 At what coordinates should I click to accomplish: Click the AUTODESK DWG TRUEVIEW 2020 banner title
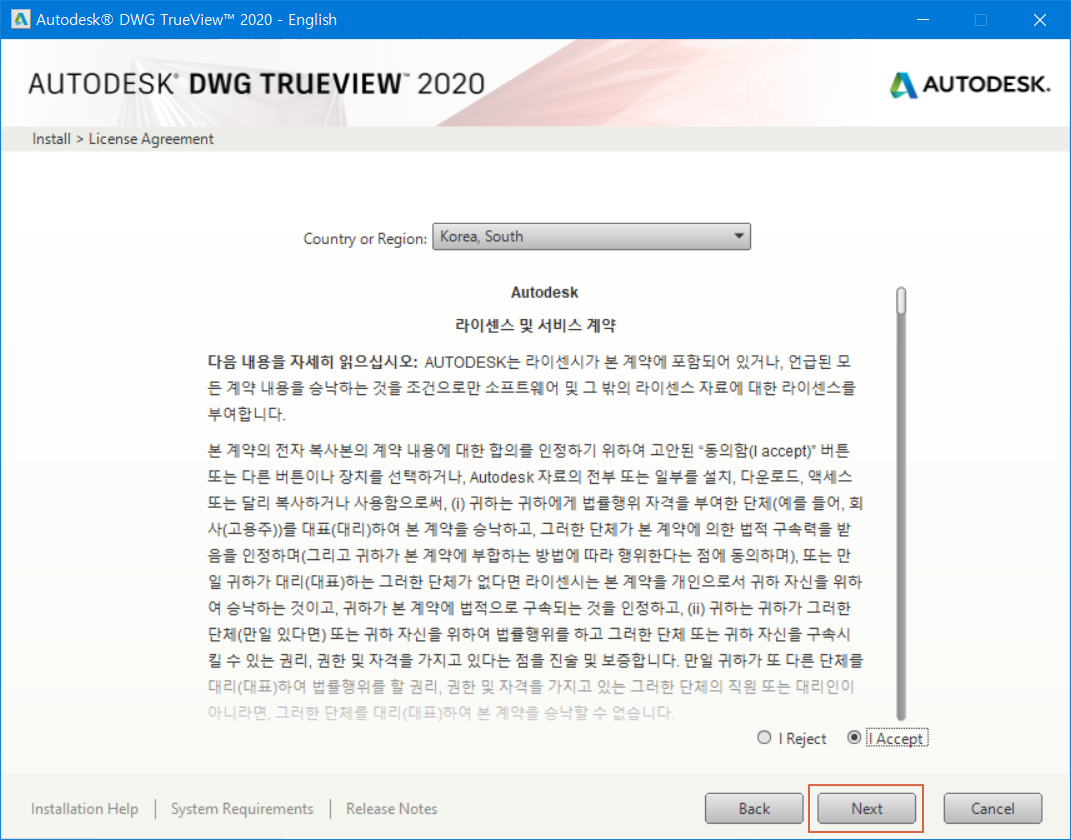click(257, 84)
